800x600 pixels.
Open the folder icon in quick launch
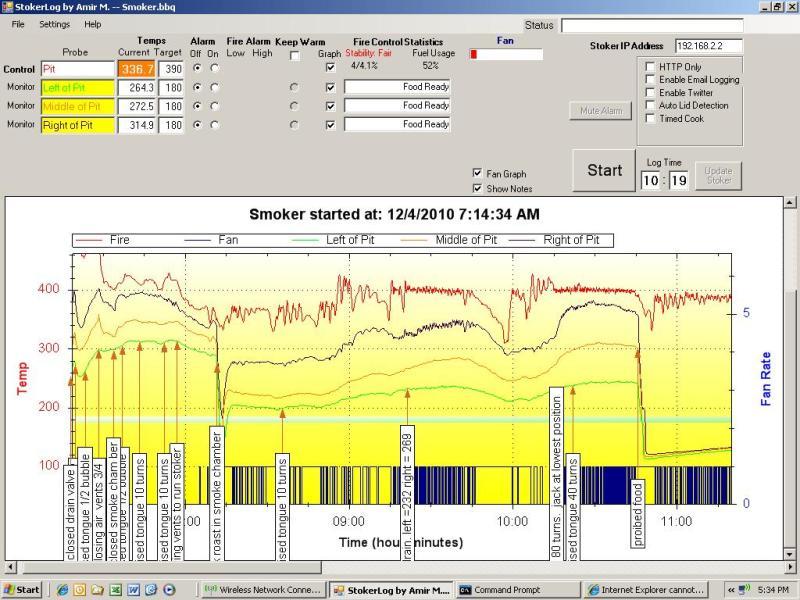(x=98, y=590)
